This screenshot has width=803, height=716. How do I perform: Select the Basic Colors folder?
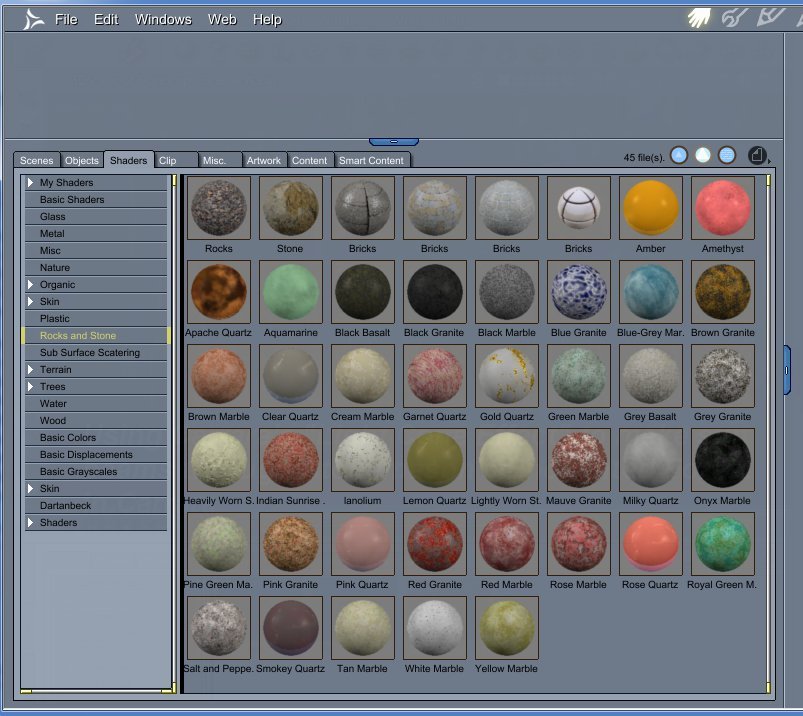(x=96, y=437)
